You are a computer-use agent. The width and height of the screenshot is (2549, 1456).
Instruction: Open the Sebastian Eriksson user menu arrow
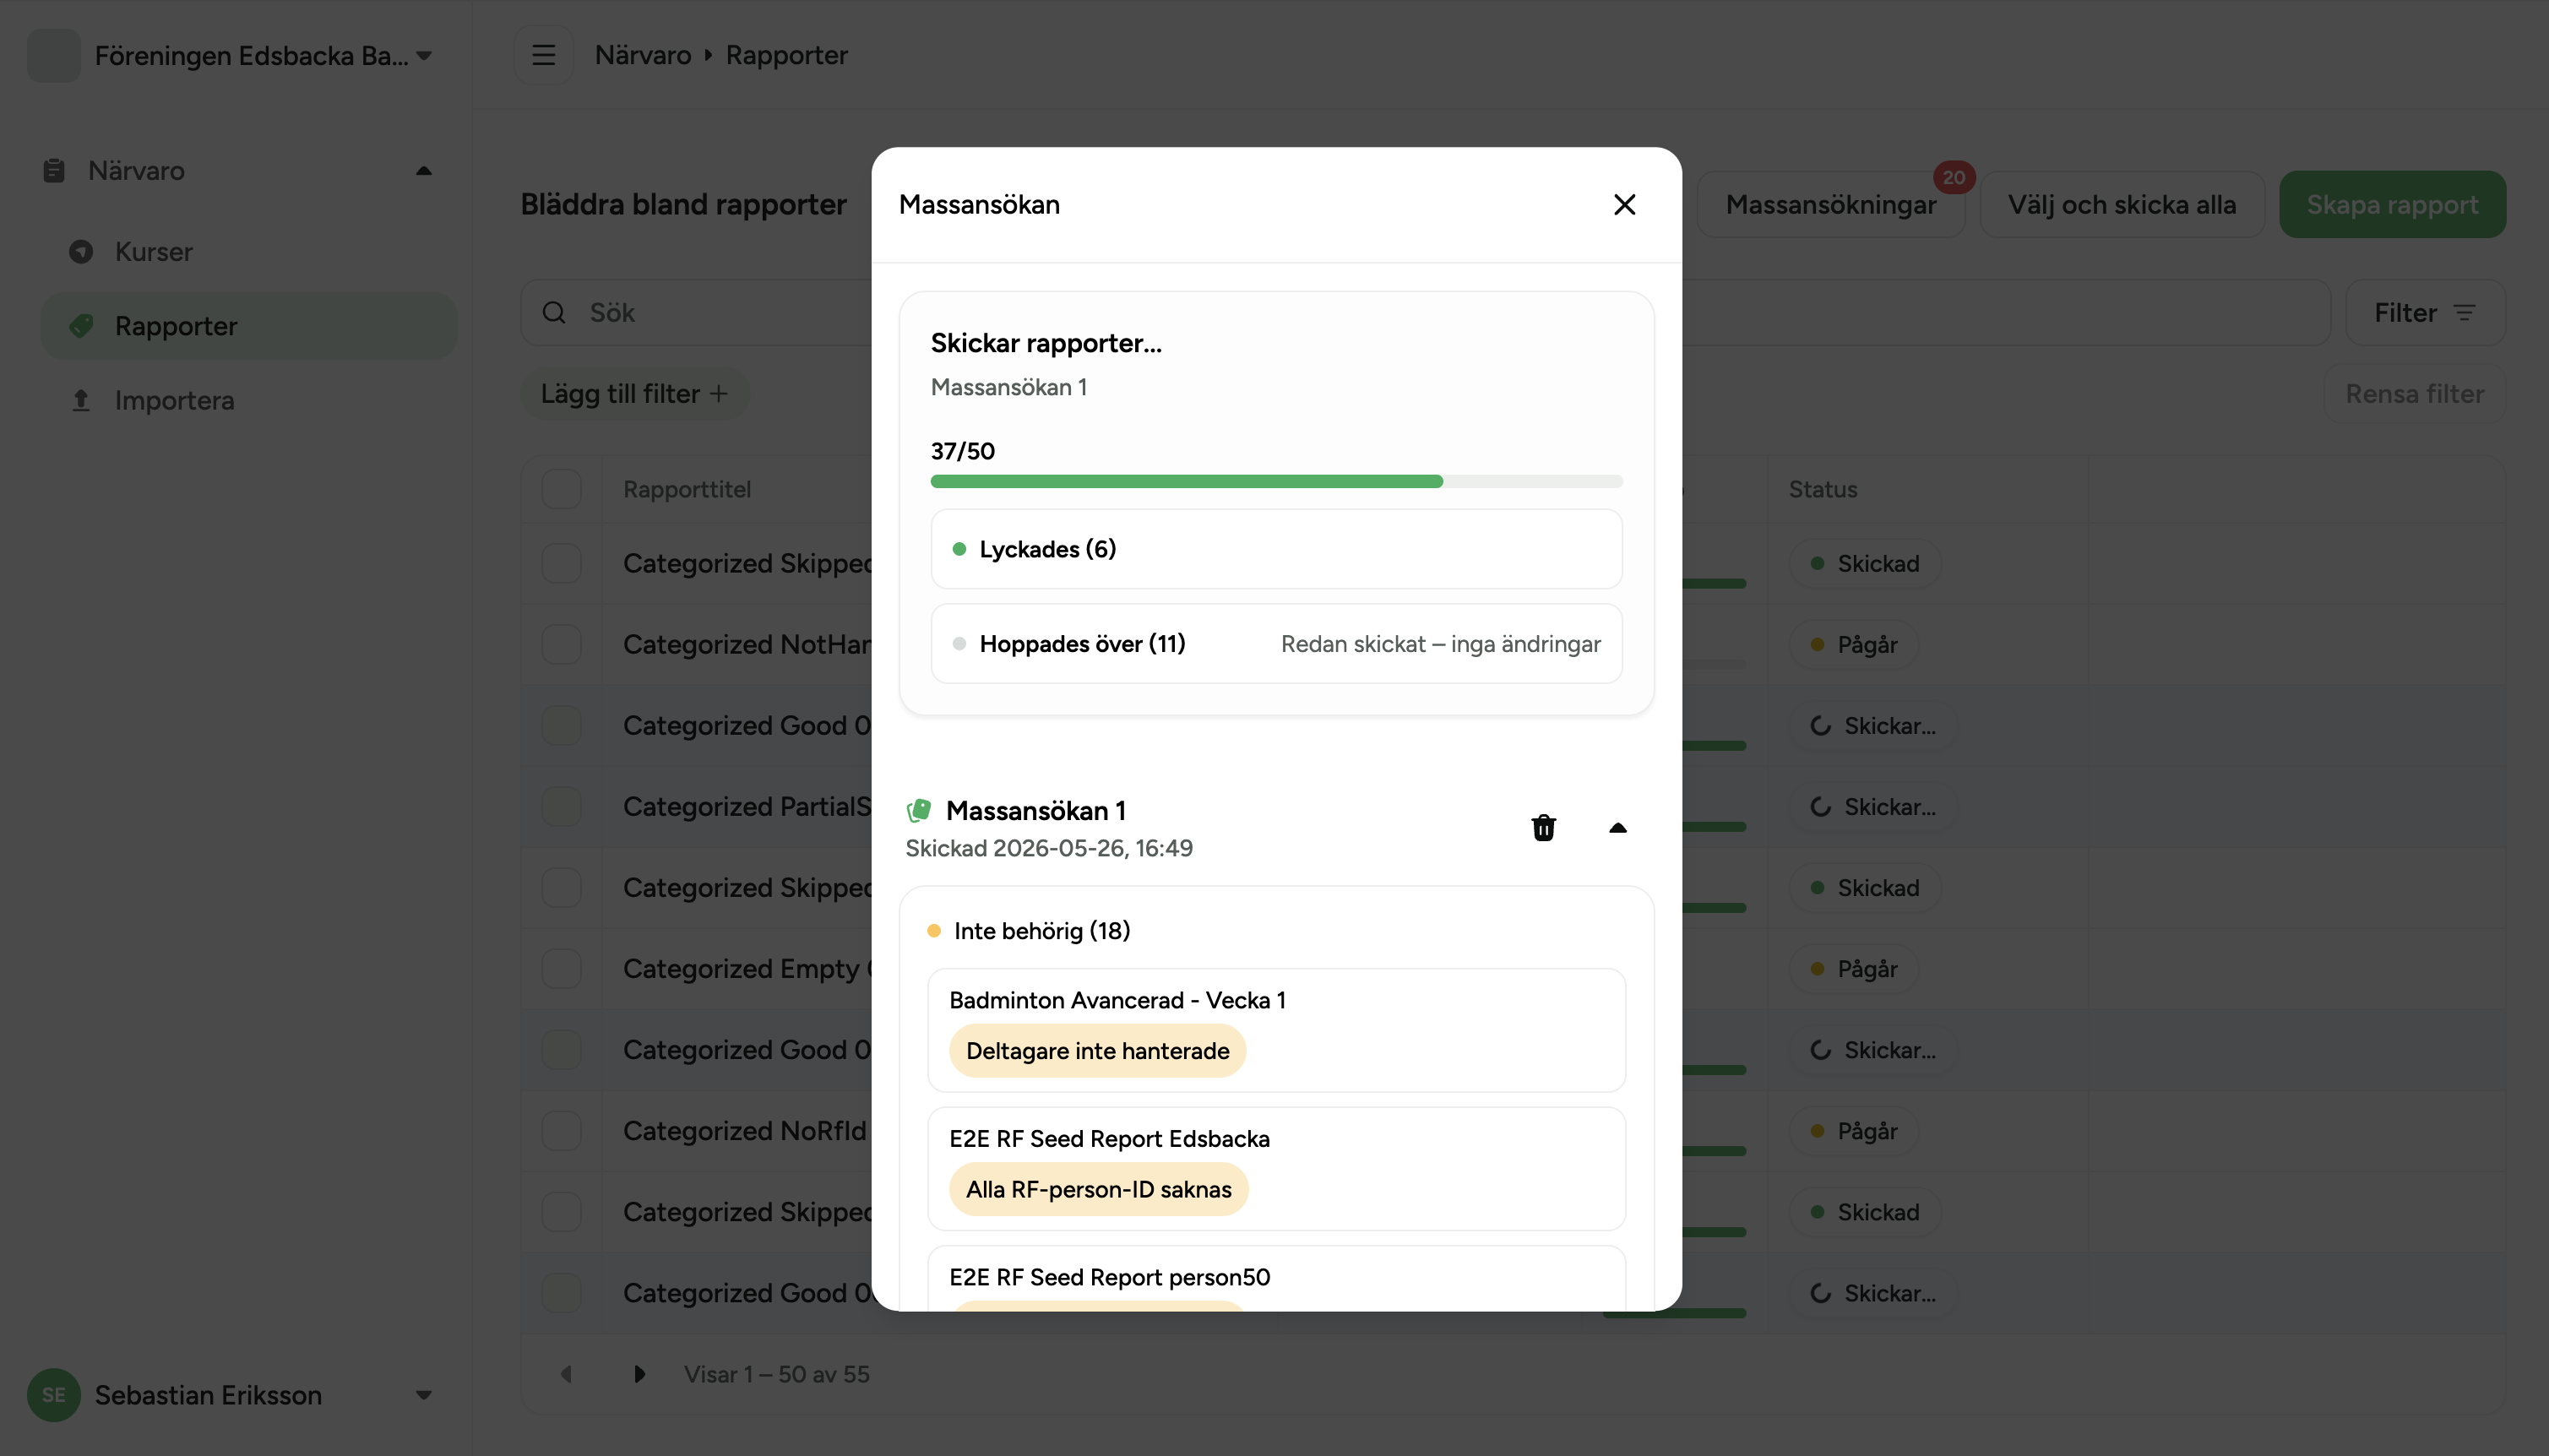(x=424, y=1395)
